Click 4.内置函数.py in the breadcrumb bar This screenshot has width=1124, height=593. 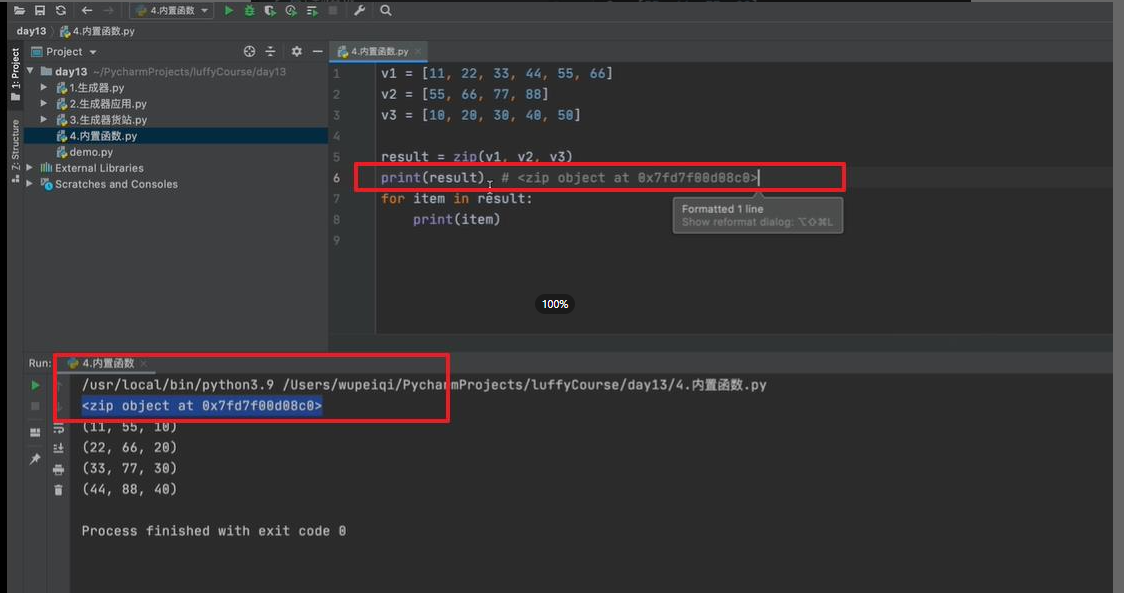[97, 31]
